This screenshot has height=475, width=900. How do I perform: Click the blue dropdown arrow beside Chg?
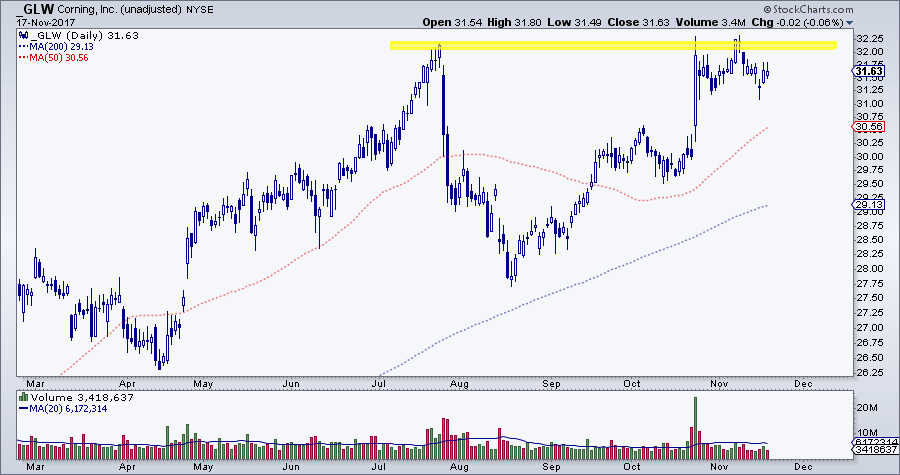850,22
